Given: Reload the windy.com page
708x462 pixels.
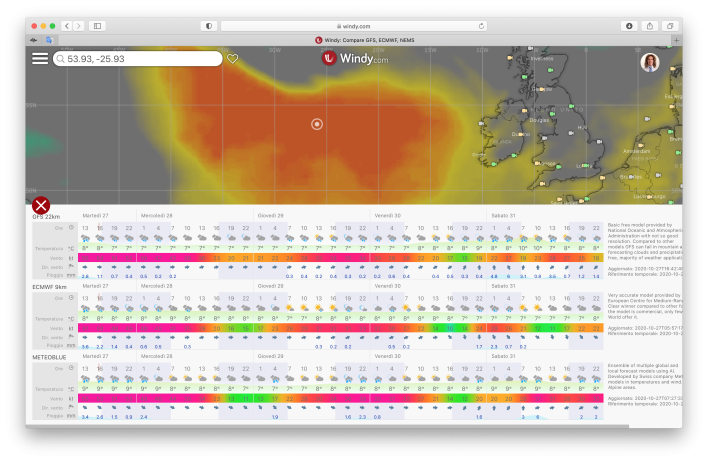Looking at the screenshot, I should pyautogui.click(x=481, y=26).
